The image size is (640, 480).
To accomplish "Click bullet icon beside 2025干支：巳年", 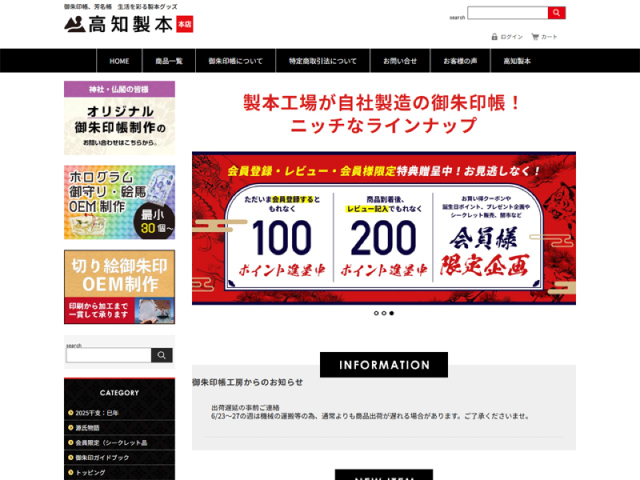I will [71, 413].
